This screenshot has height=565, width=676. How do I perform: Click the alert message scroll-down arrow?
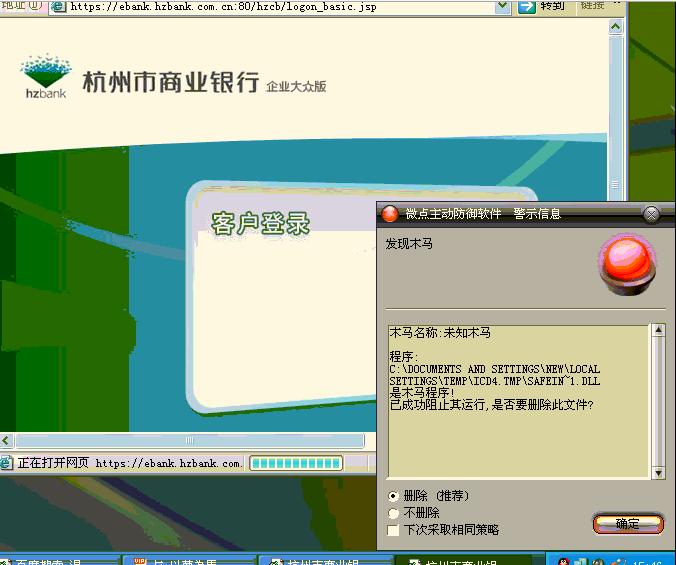tap(658, 473)
